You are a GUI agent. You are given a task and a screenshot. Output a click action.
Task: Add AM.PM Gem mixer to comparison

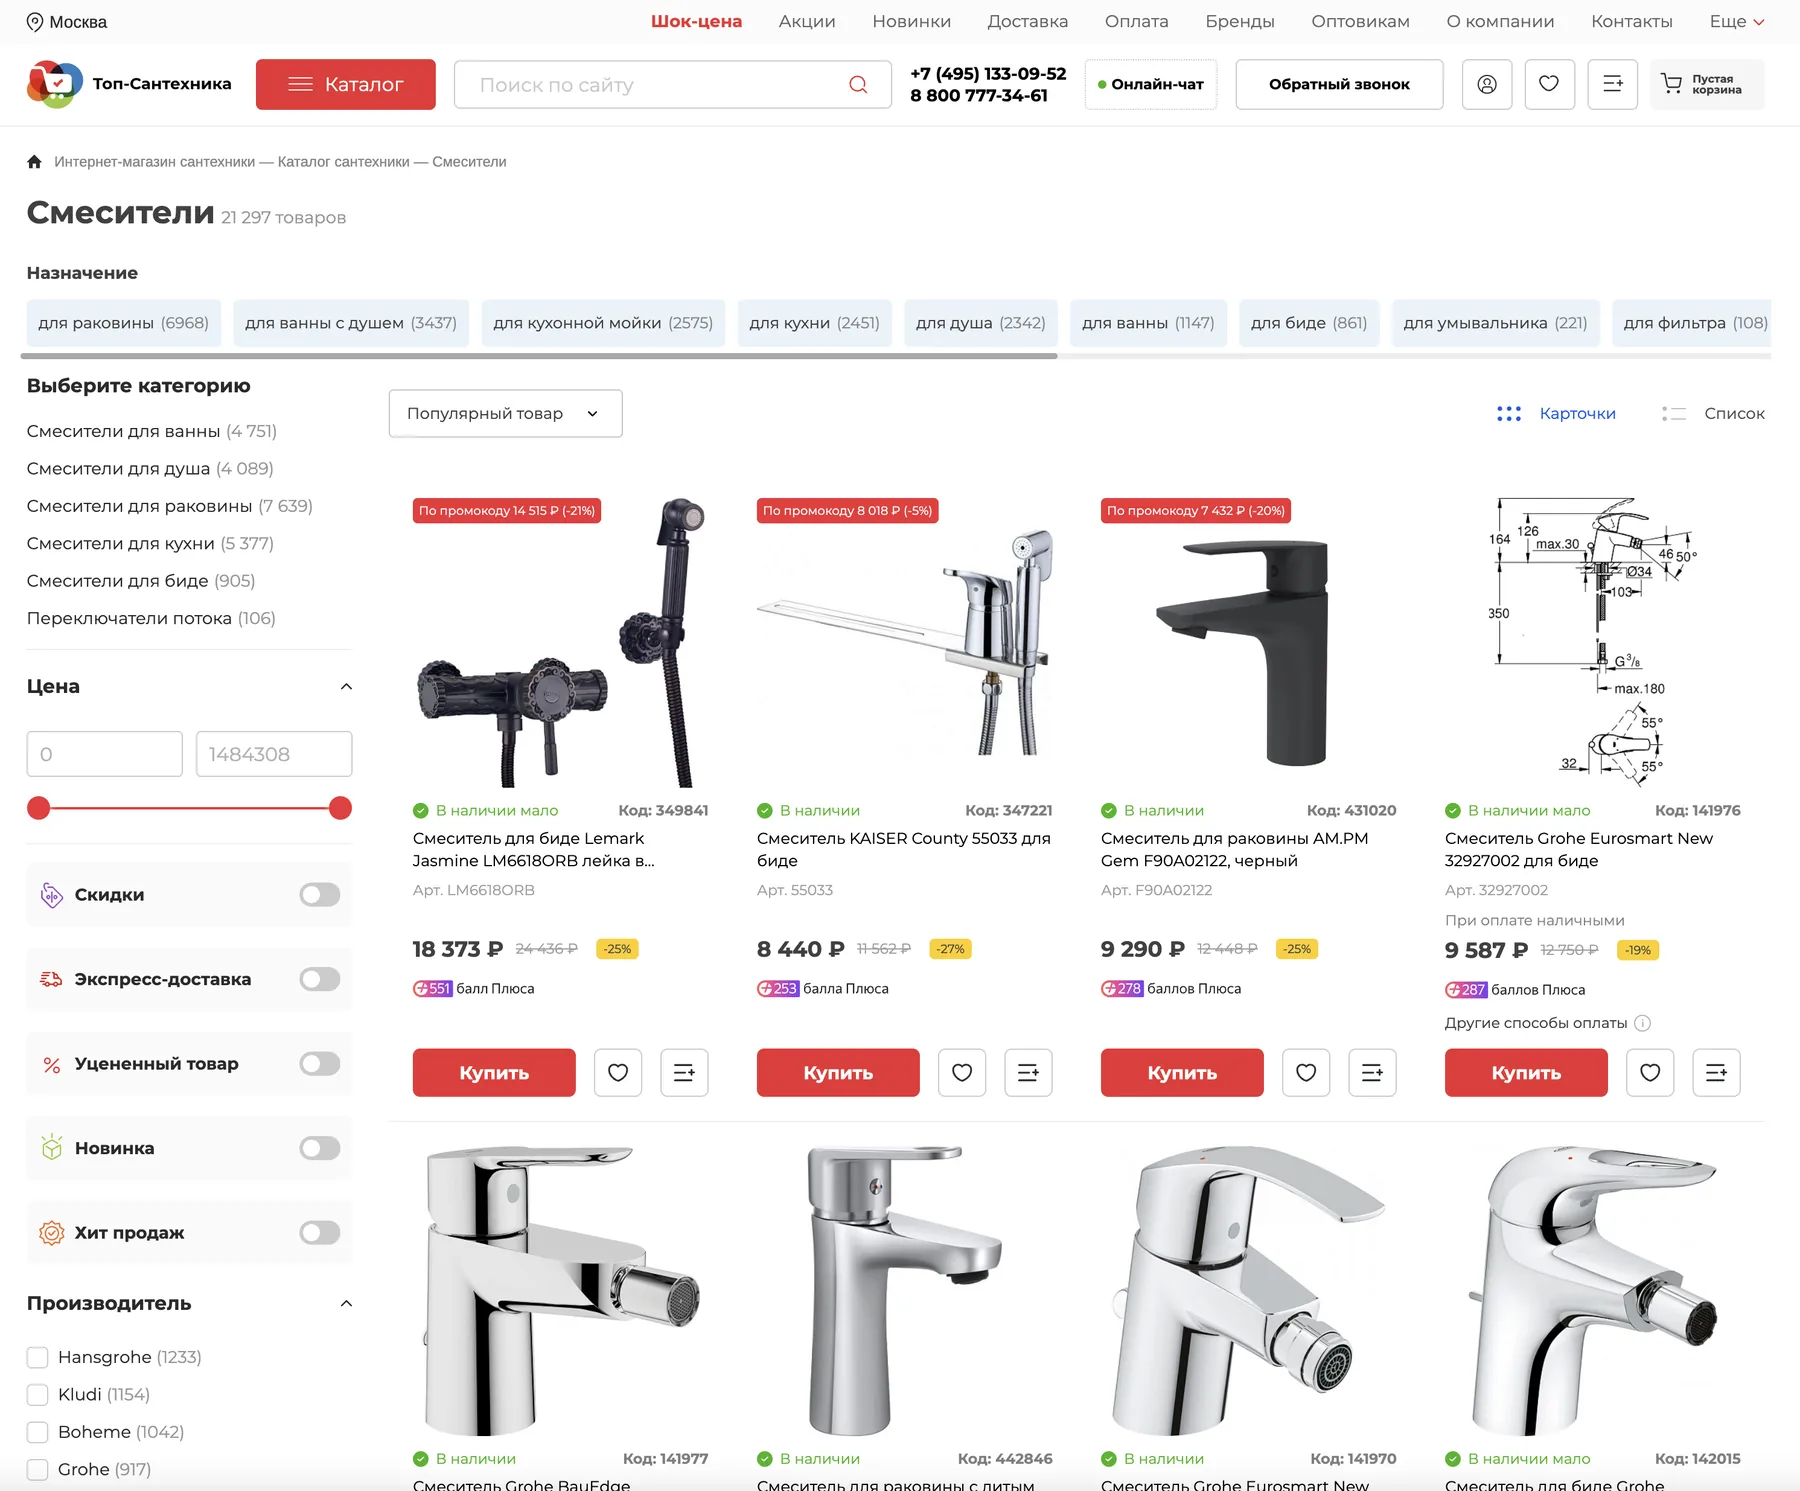pos(1372,1073)
